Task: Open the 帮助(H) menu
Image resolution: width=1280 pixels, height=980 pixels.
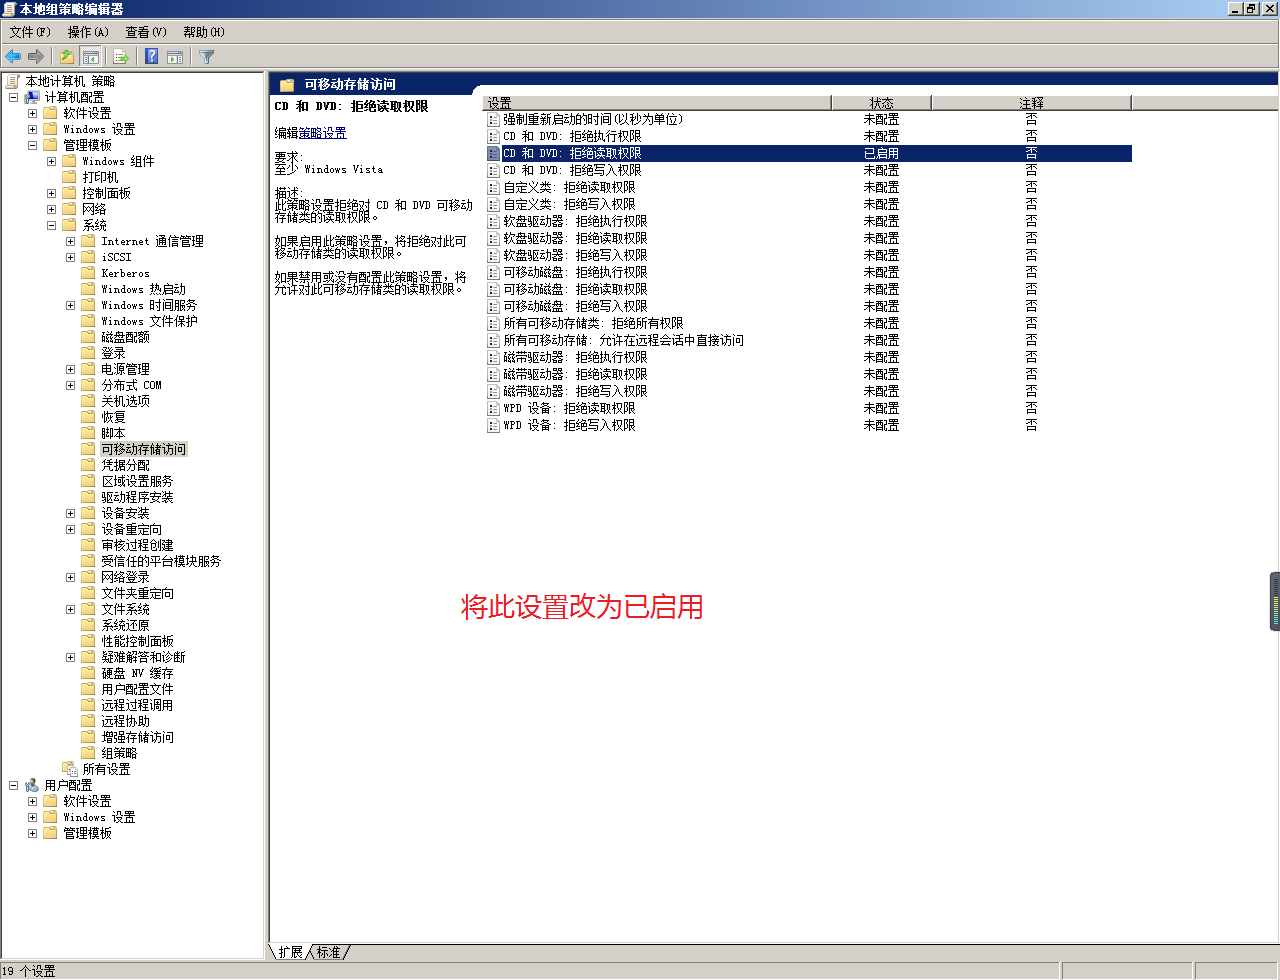Action: coord(204,32)
